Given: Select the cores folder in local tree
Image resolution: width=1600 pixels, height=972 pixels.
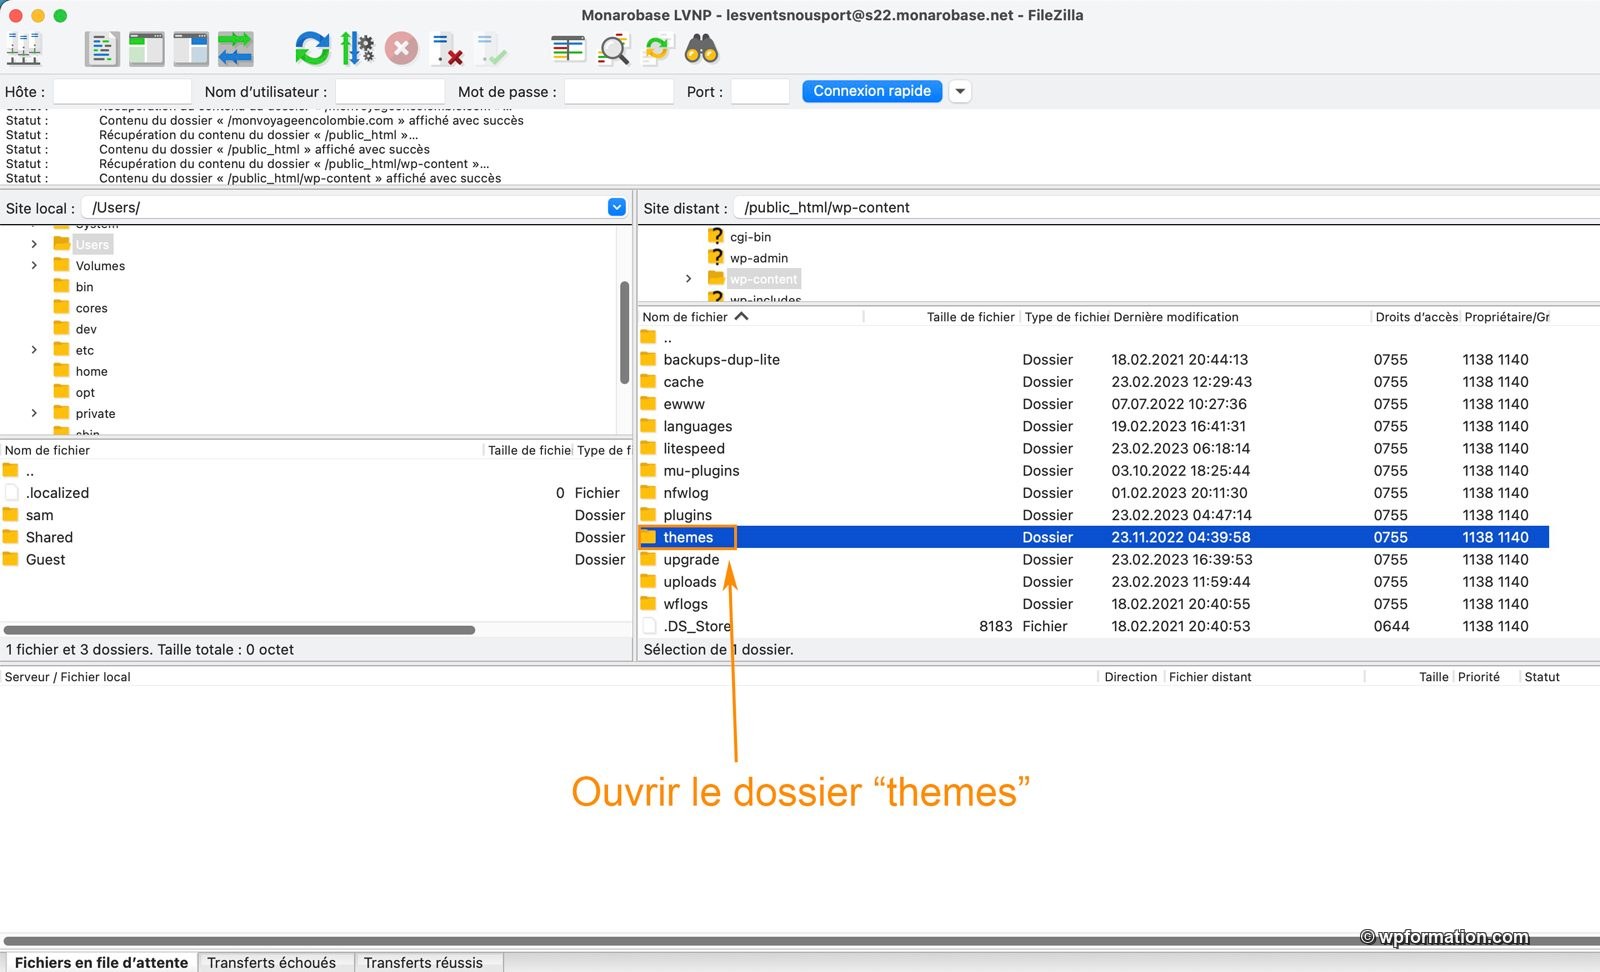Looking at the screenshot, I should (x=91, y=308).
